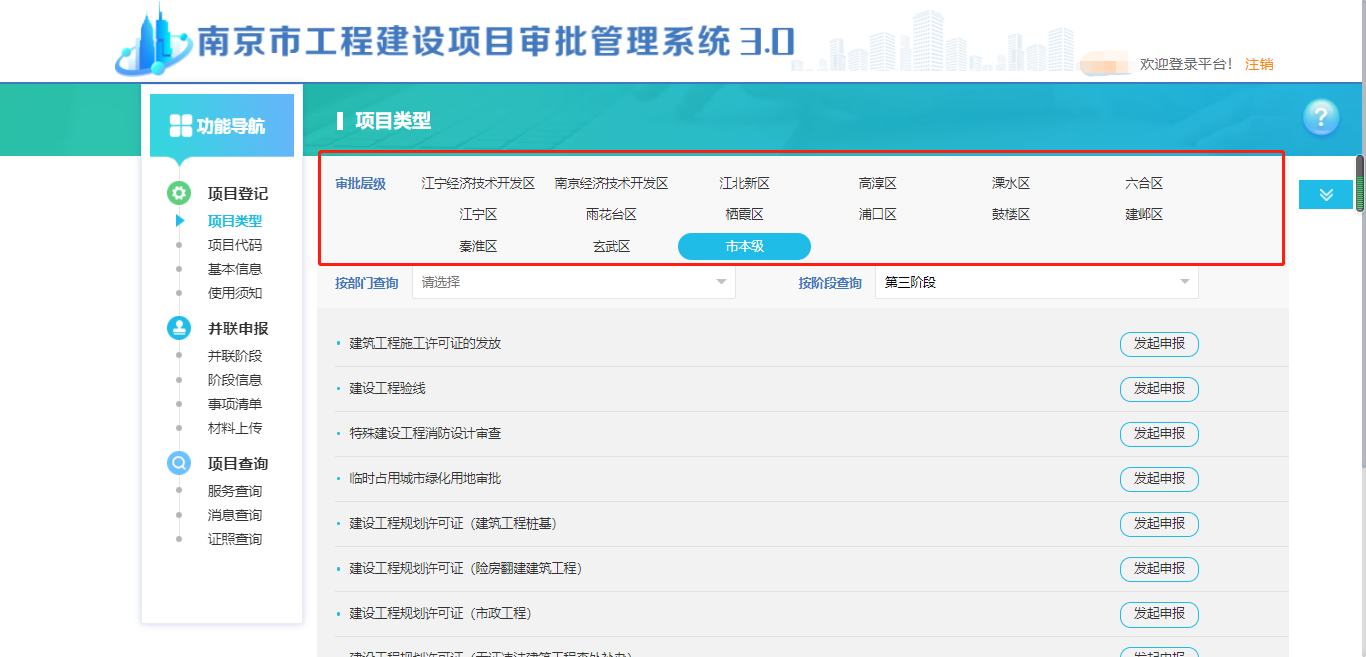This screenshot has width=1366, height=657.
Task: Open 项目代码 in sidebar navigation
Action: click(235, 245)
